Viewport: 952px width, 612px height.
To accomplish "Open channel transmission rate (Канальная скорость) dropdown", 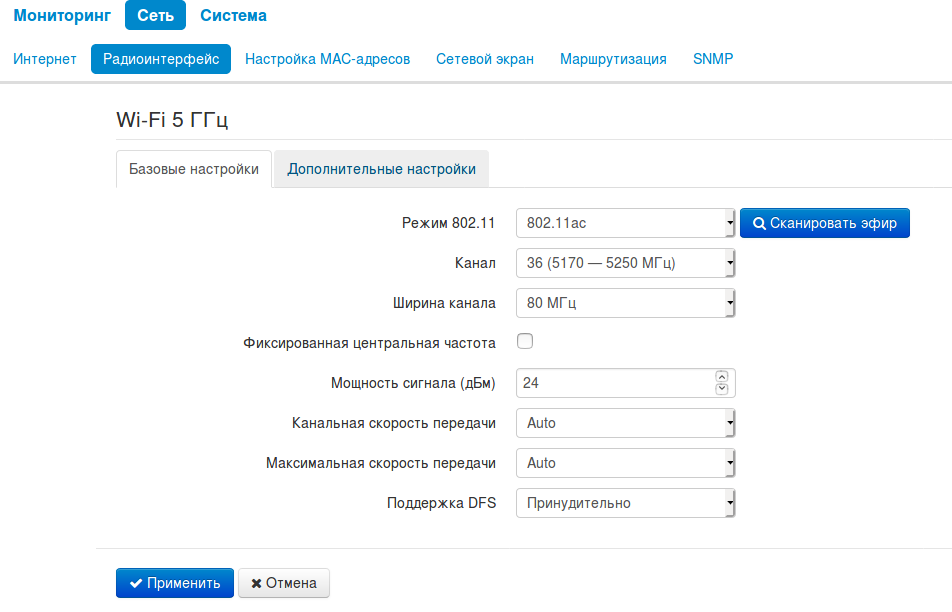I will (x=625, y=423).
